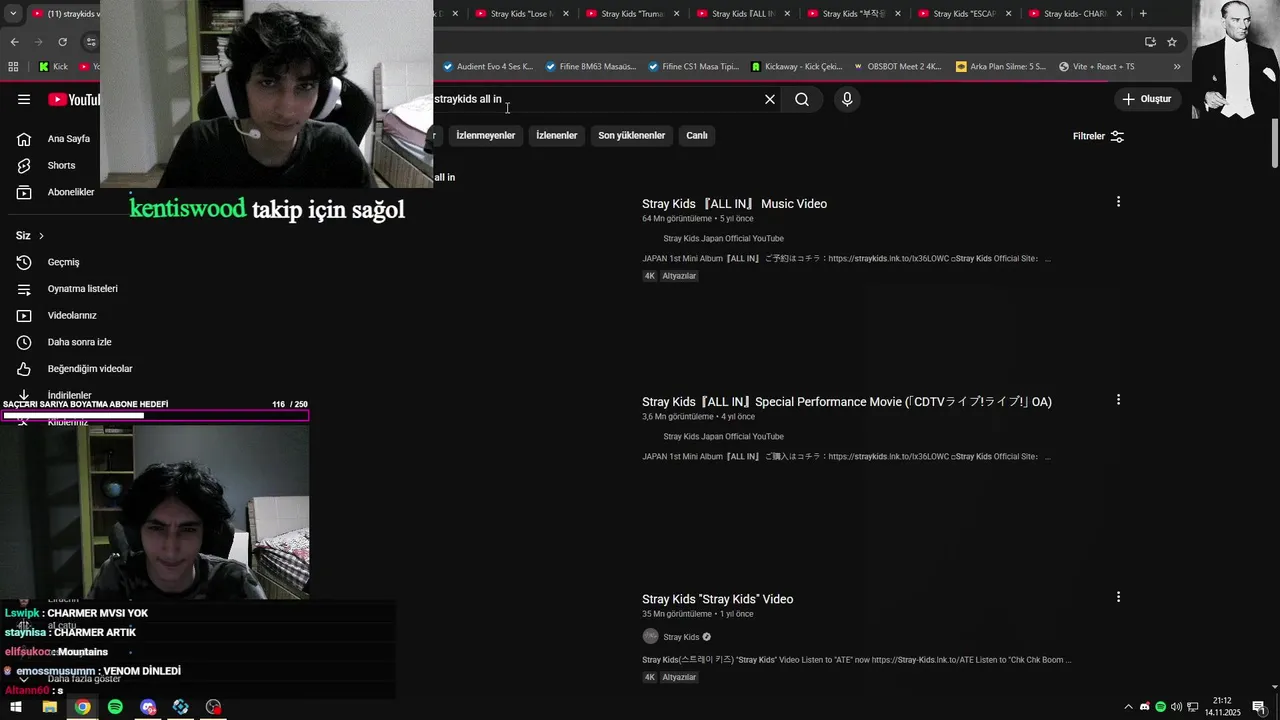Image resolution: width=1280 pixels, height=720 pixels.
Task: Open OBSBOT Meet 2 4K bookmark
Action: (x=898, y=67)
